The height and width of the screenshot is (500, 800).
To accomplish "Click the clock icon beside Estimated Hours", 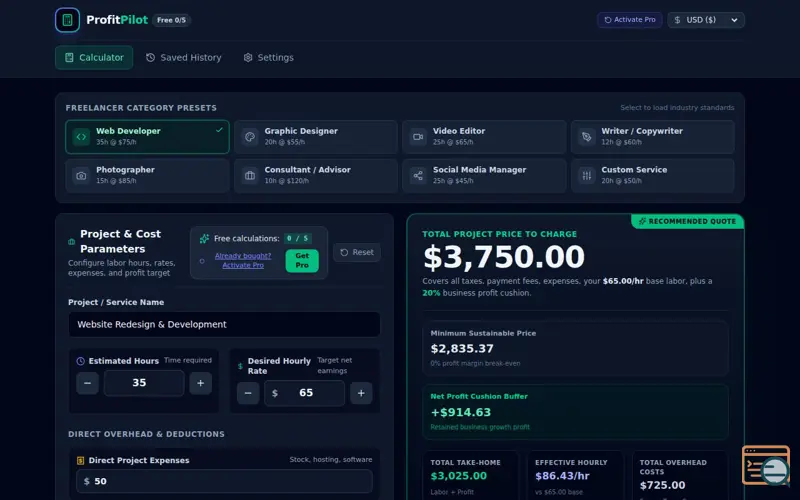I will tap(80, 361).
